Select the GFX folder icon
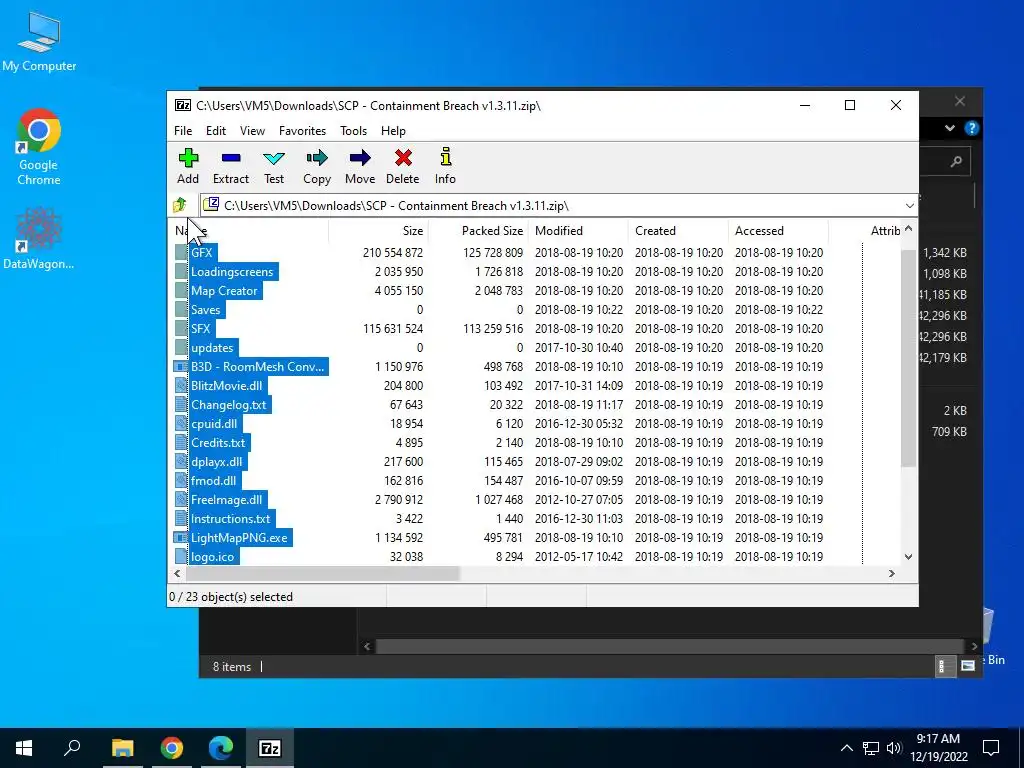The width and height of the screenshot is (1024, 768). click(181, 252)
